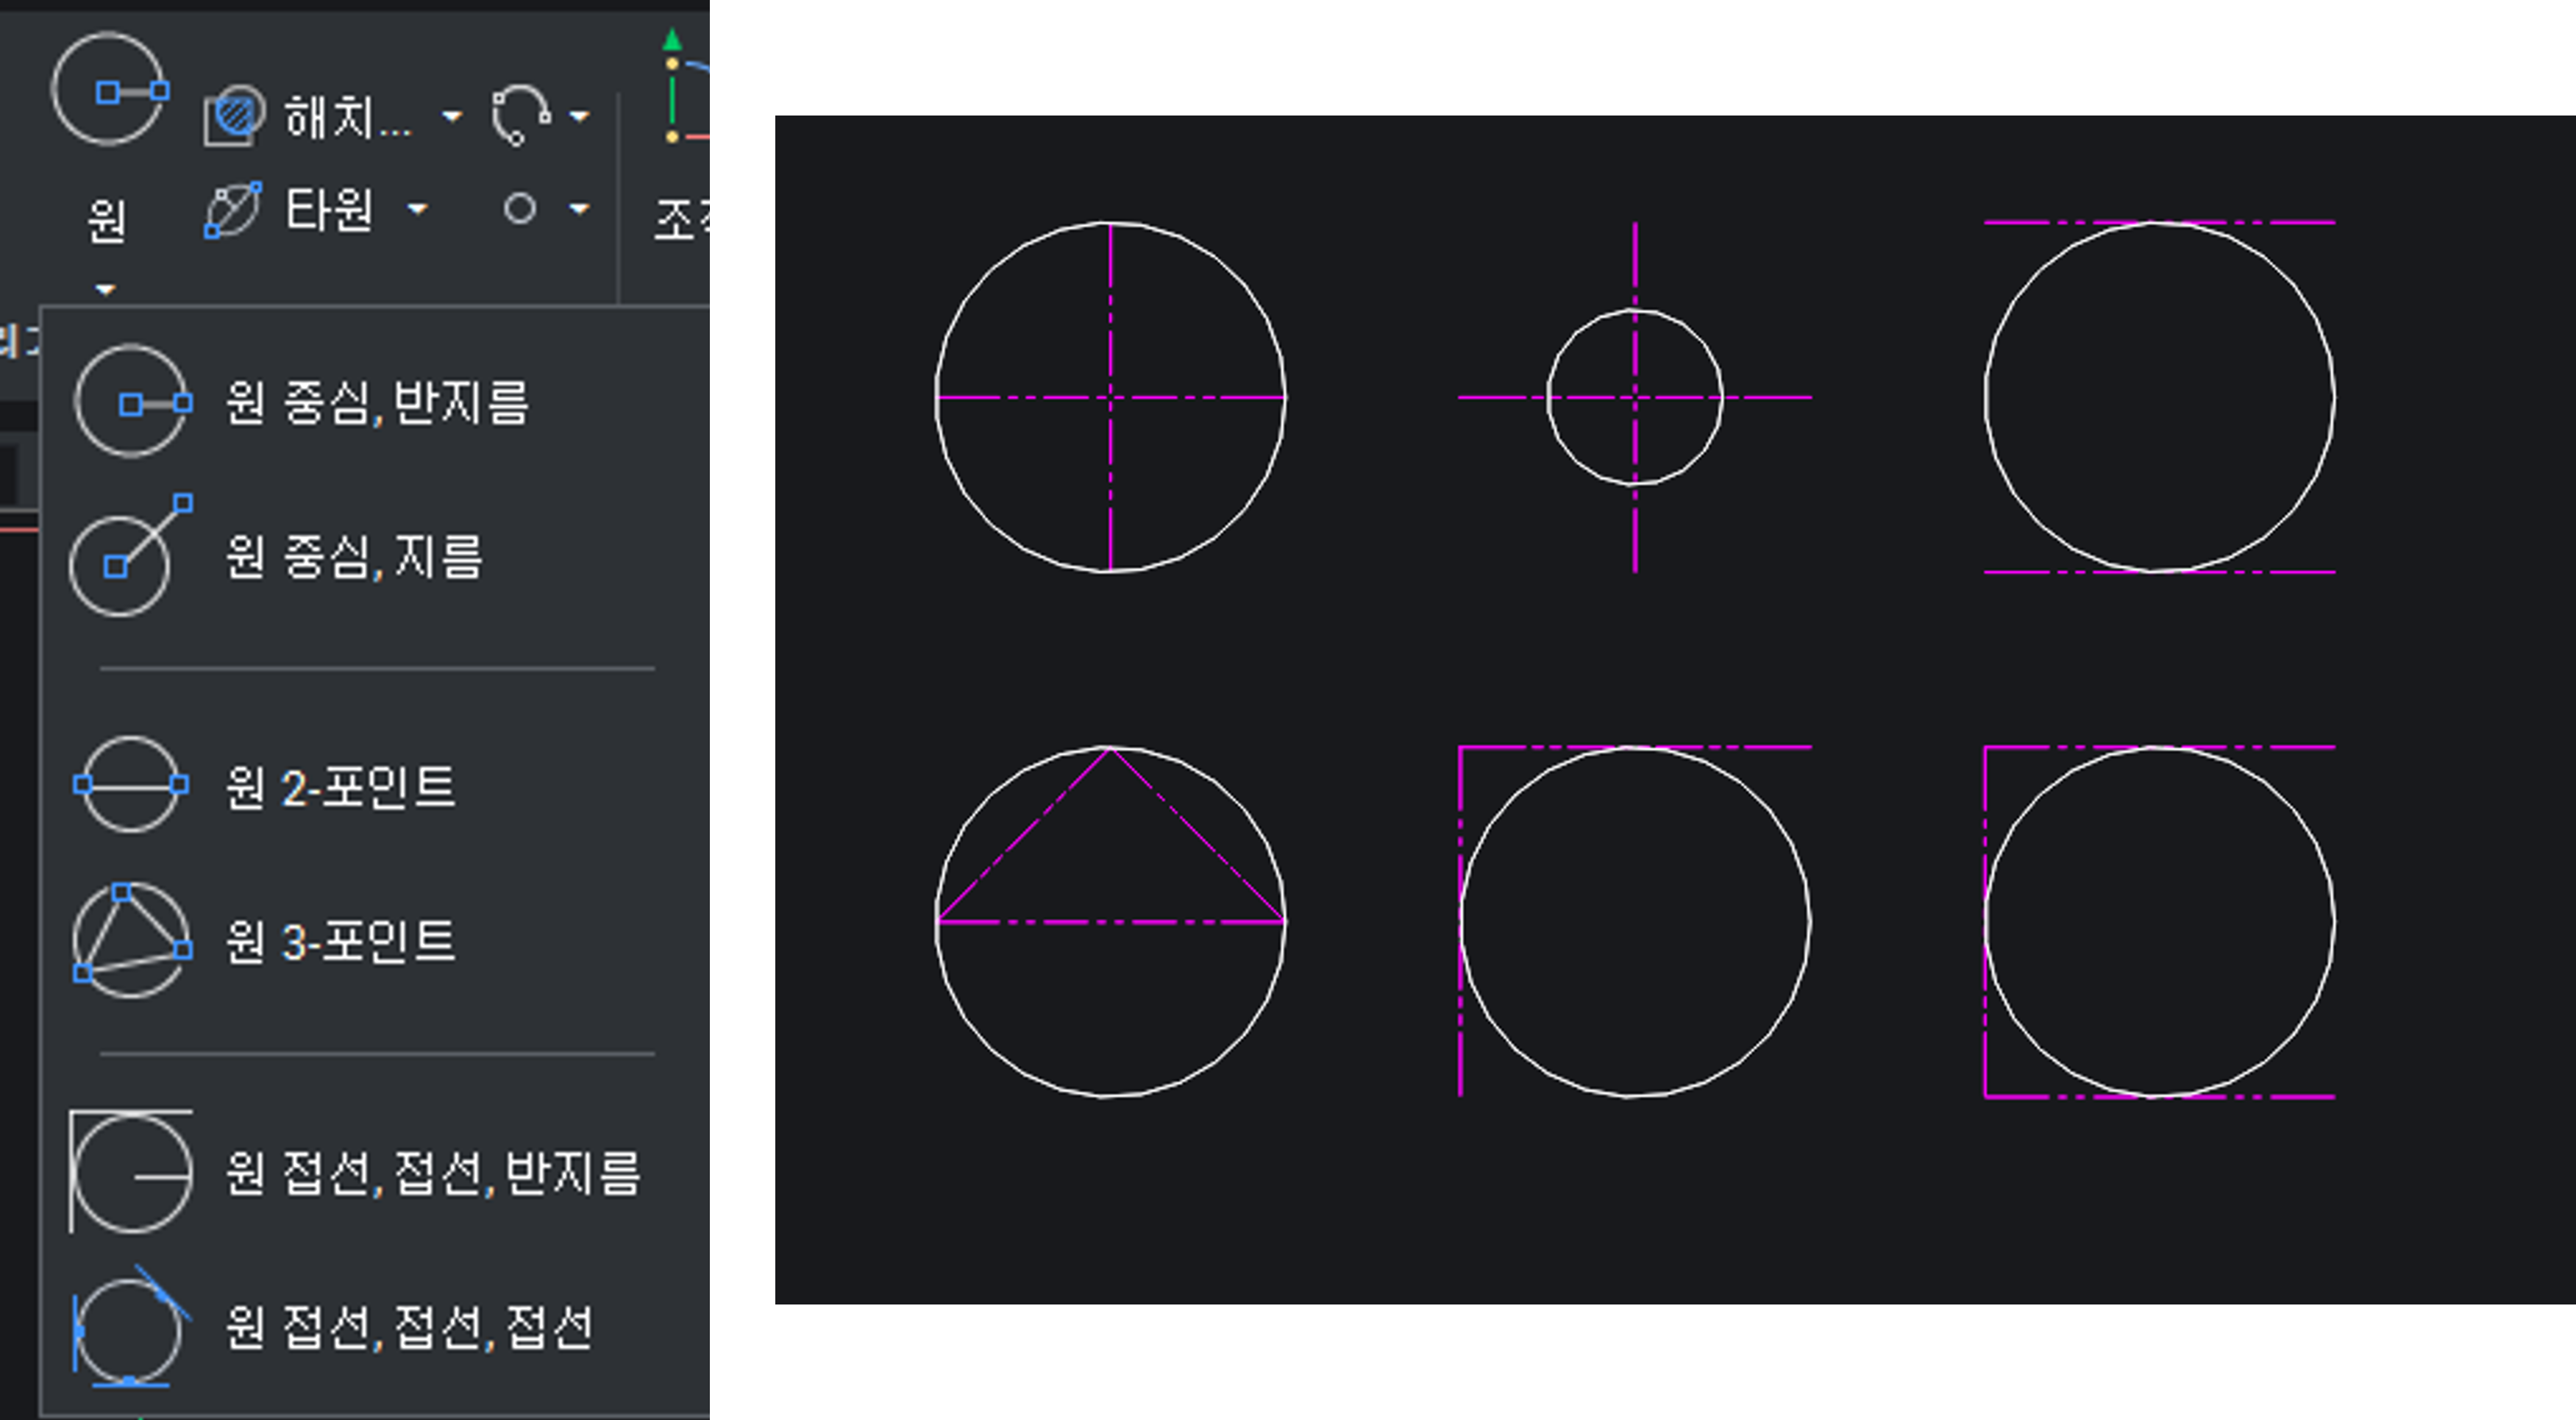
Task: Open the revision cloud dropdown arrow
Action: click(580, 117)
